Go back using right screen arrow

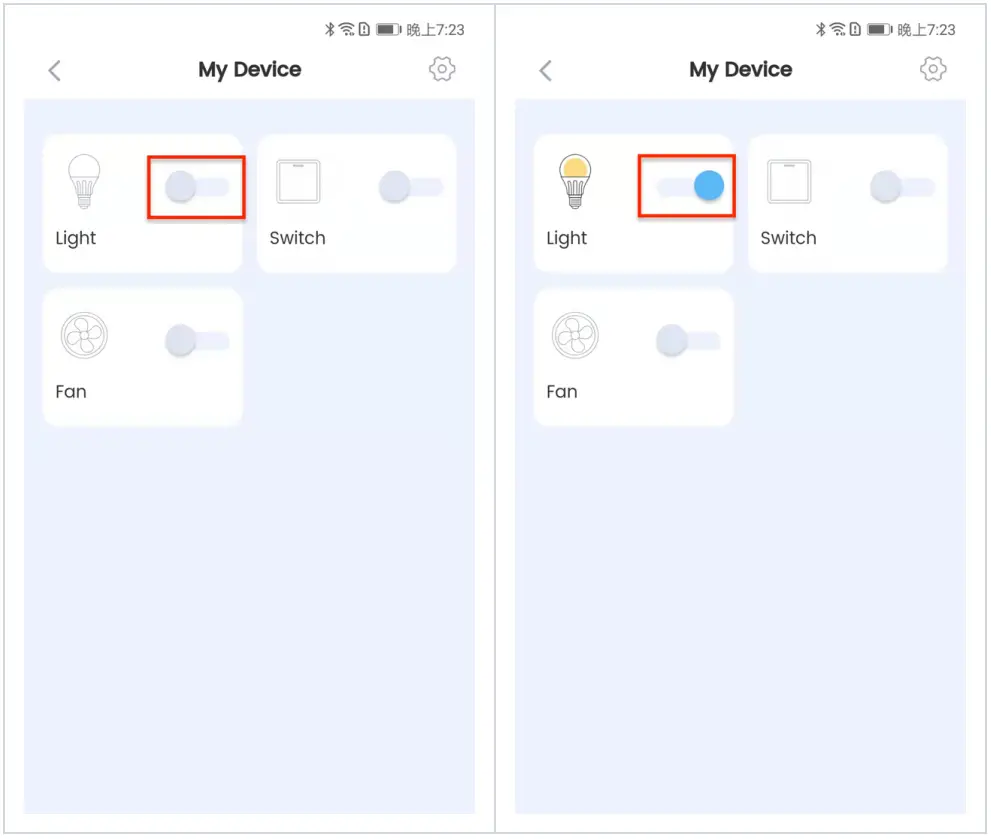pyautogui.click(x=546, y=71)
